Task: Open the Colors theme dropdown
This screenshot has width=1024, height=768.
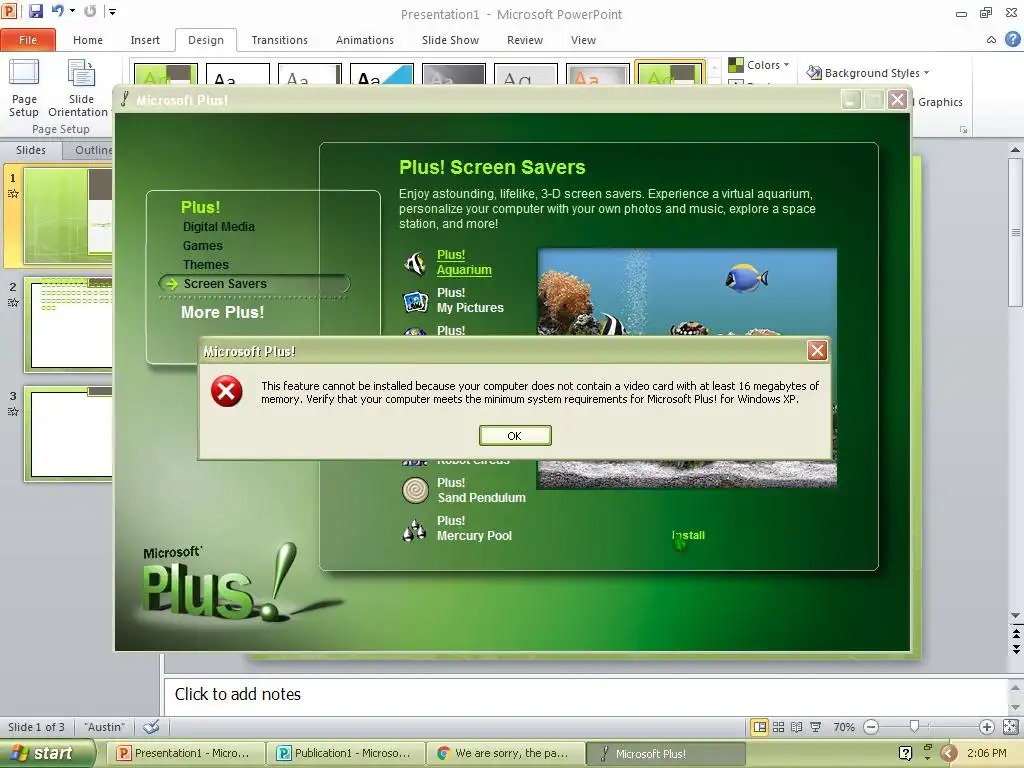Action: pos(759,65)
